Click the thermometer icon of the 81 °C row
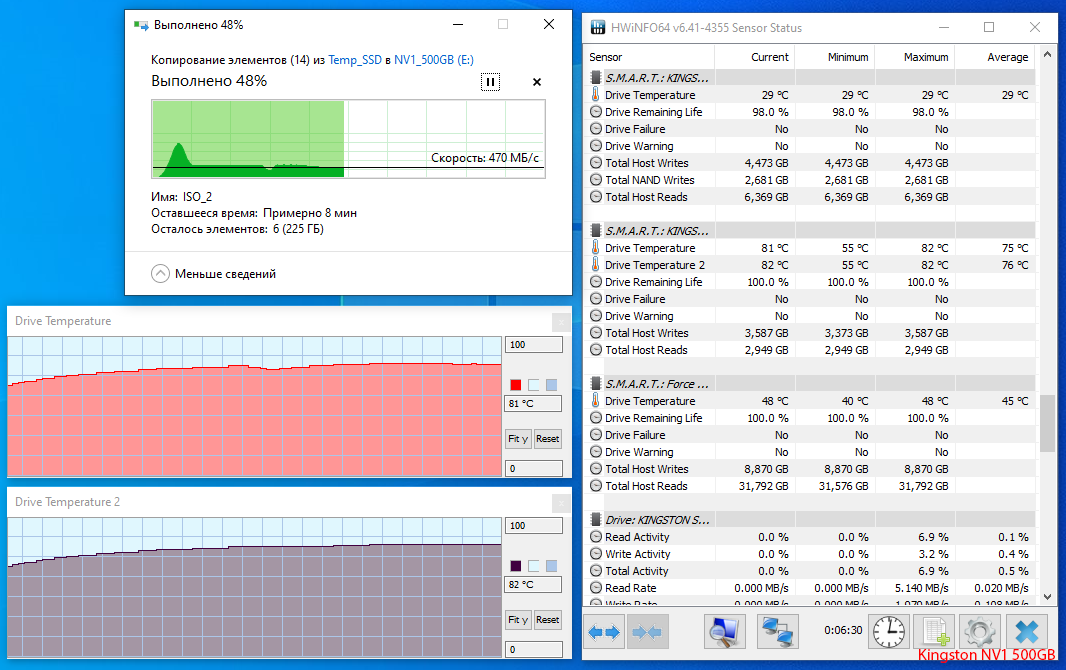This screenshot has width=1066, height=670. click(596, 247)
